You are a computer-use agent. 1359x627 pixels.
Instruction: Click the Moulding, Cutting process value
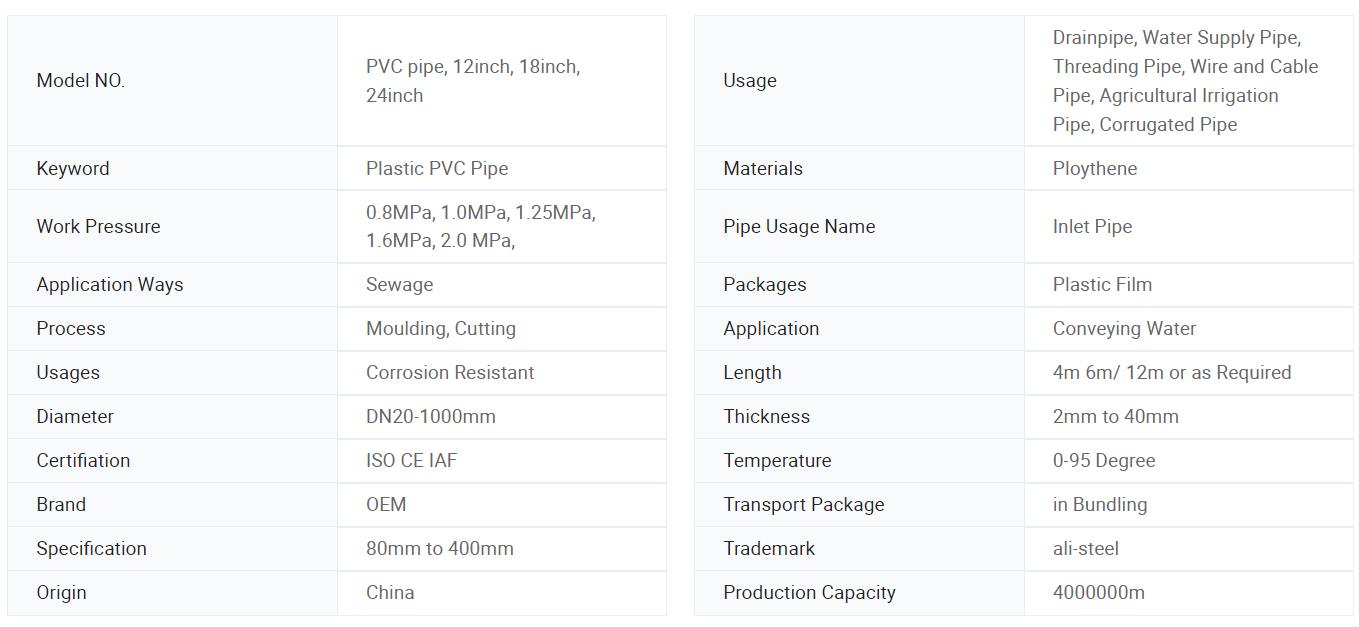tap(441, 328)
